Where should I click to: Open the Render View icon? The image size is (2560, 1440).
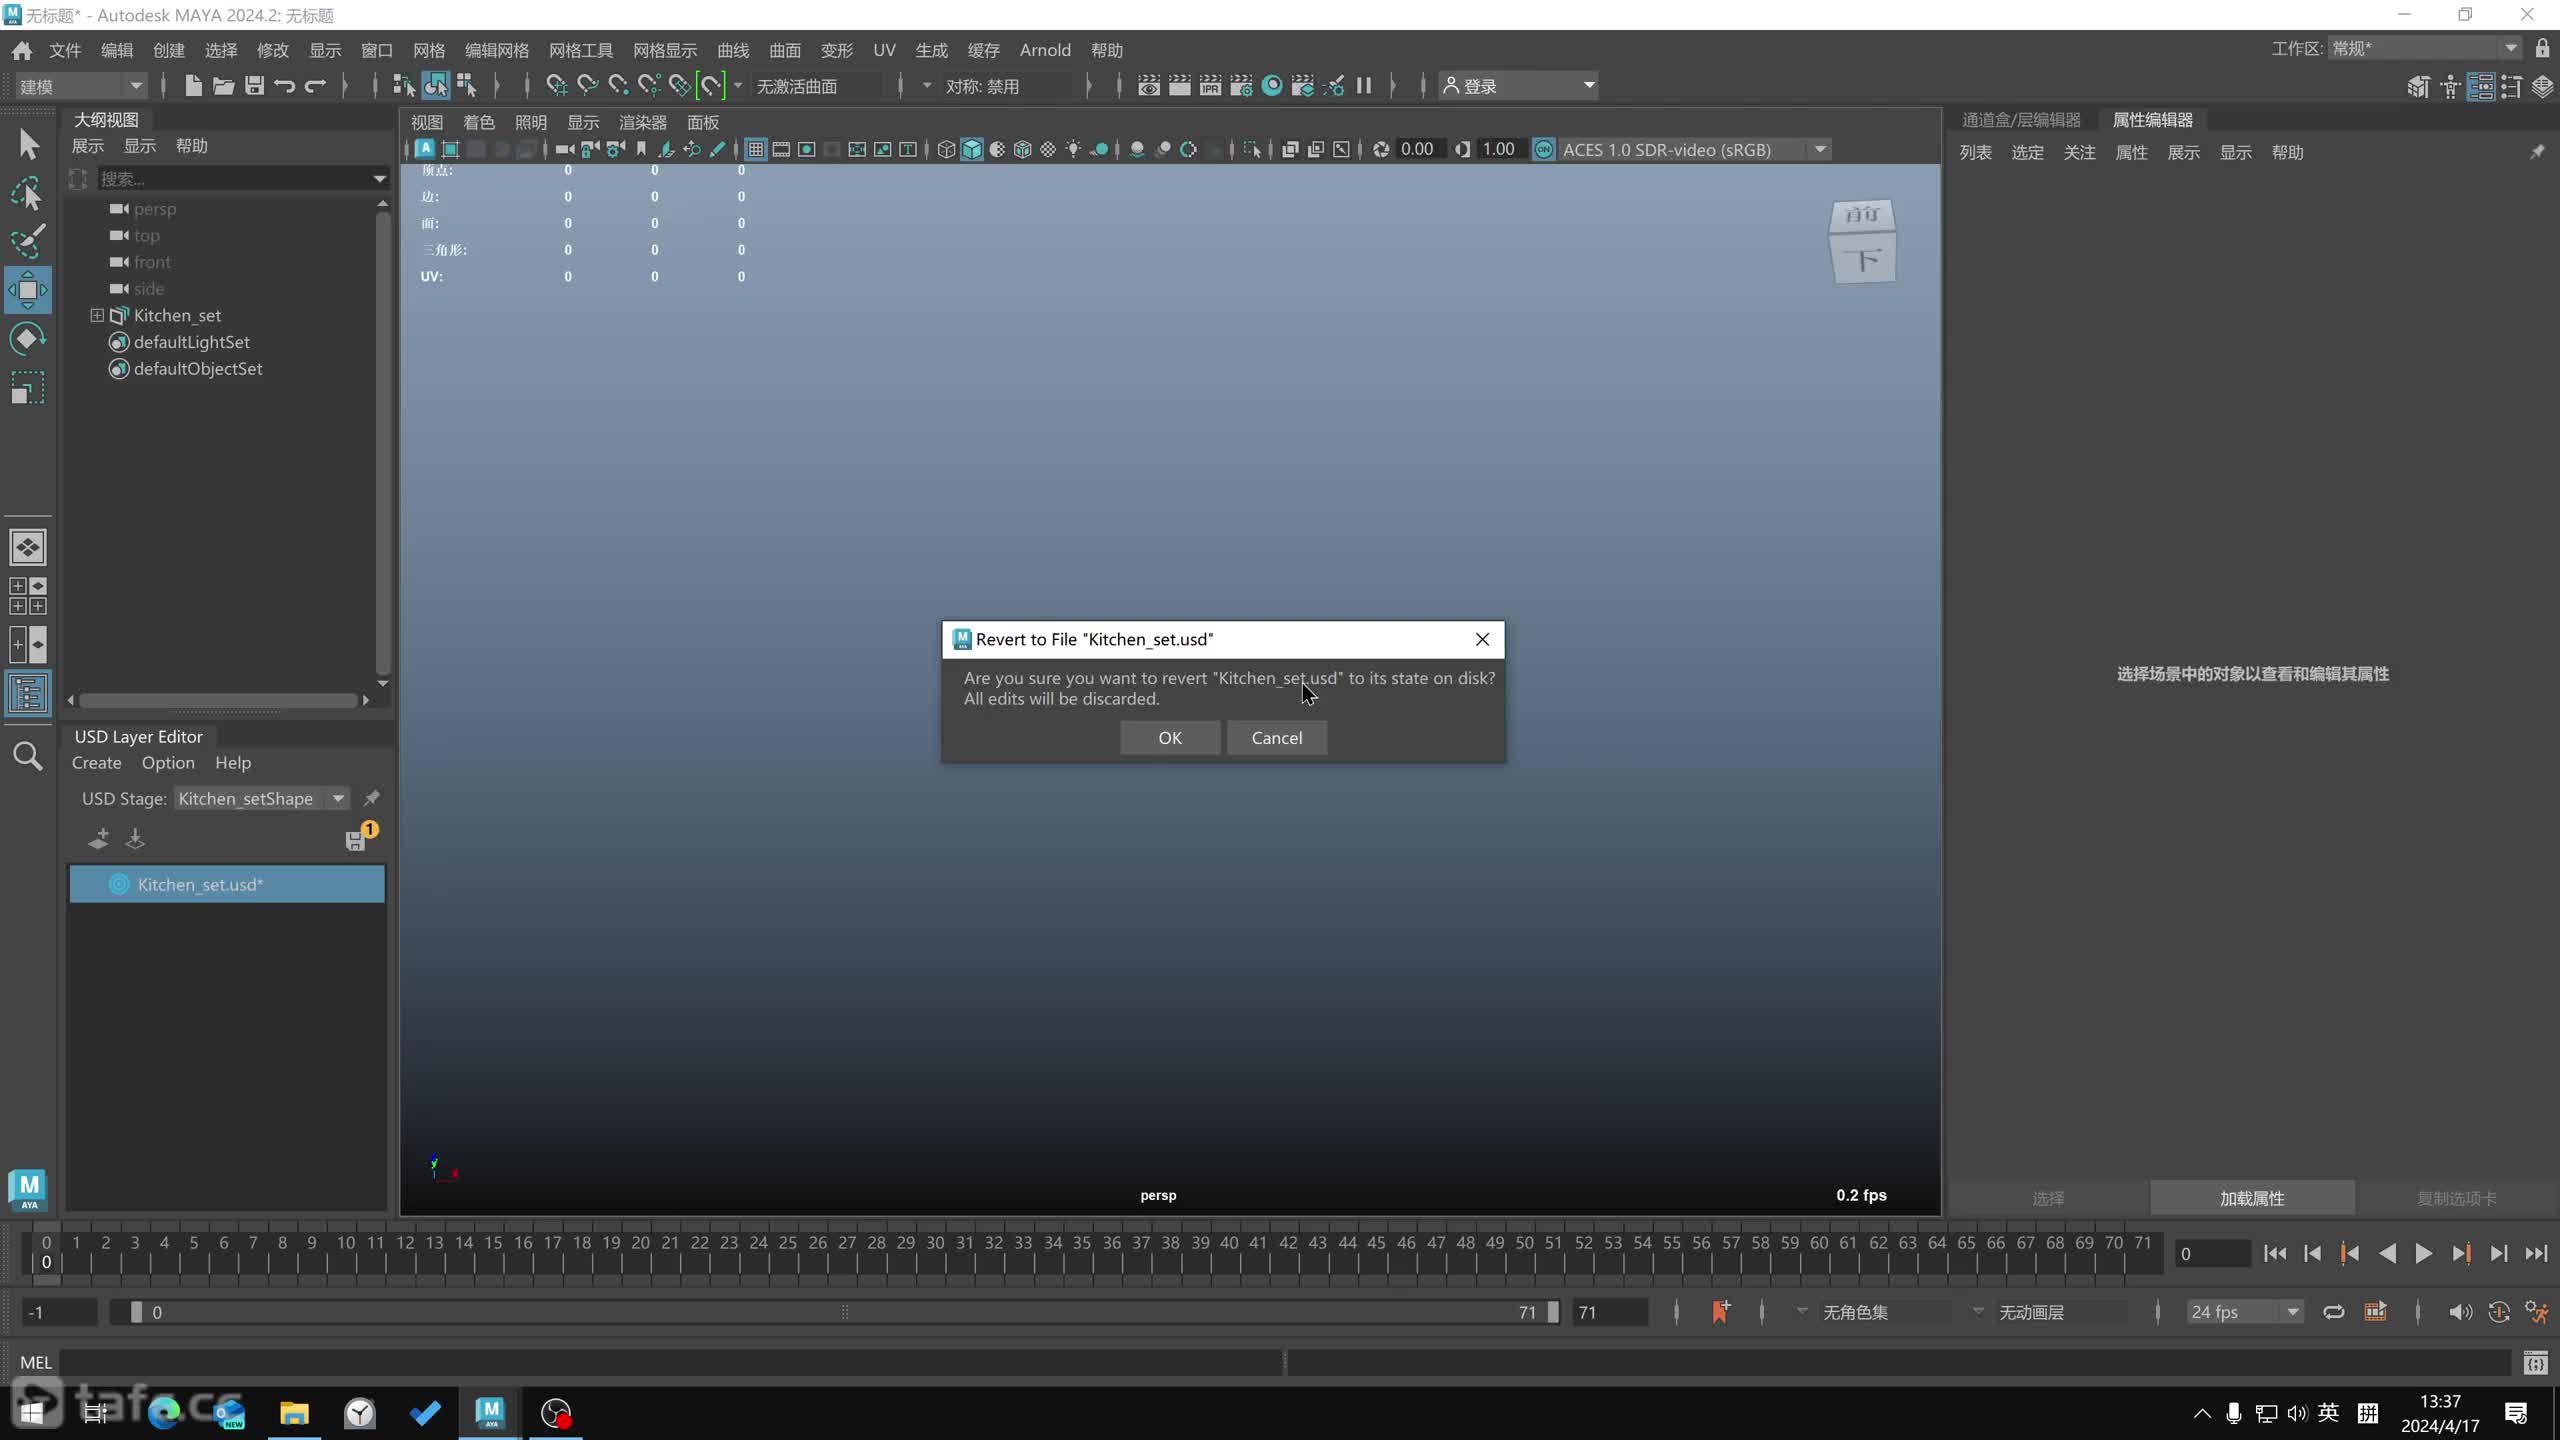(x=1149, y=86)
